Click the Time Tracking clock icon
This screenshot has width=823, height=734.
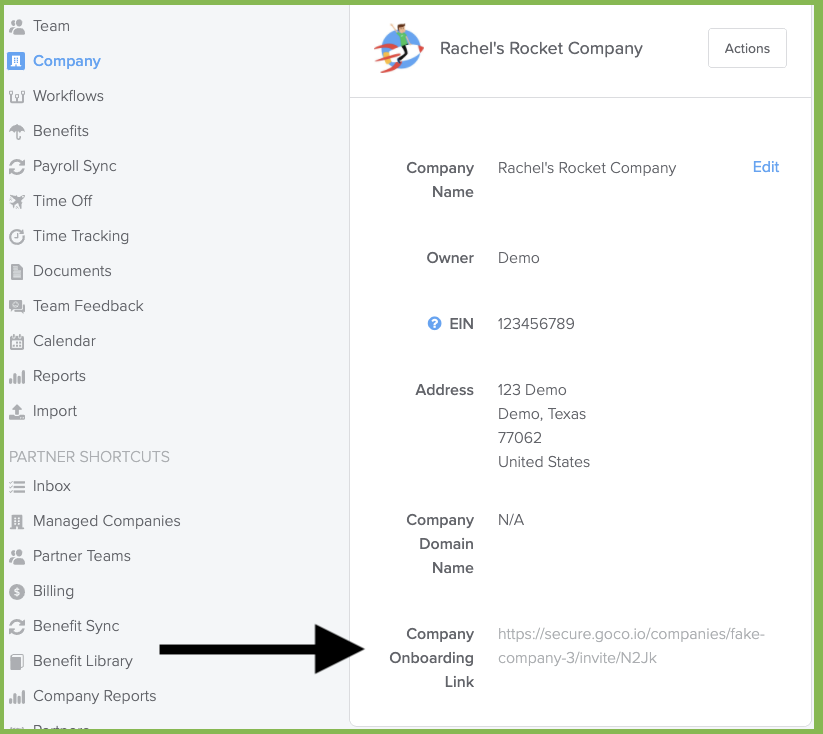click(x=17, y=237)
